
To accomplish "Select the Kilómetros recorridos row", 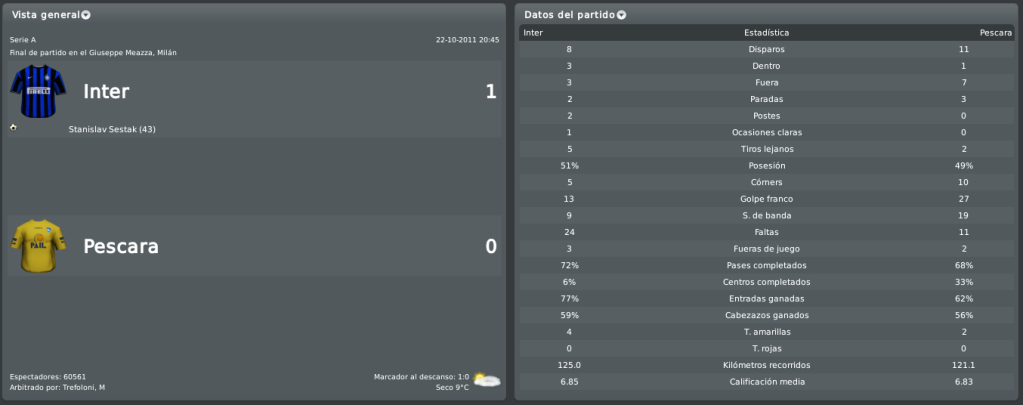I will (767, 365).
